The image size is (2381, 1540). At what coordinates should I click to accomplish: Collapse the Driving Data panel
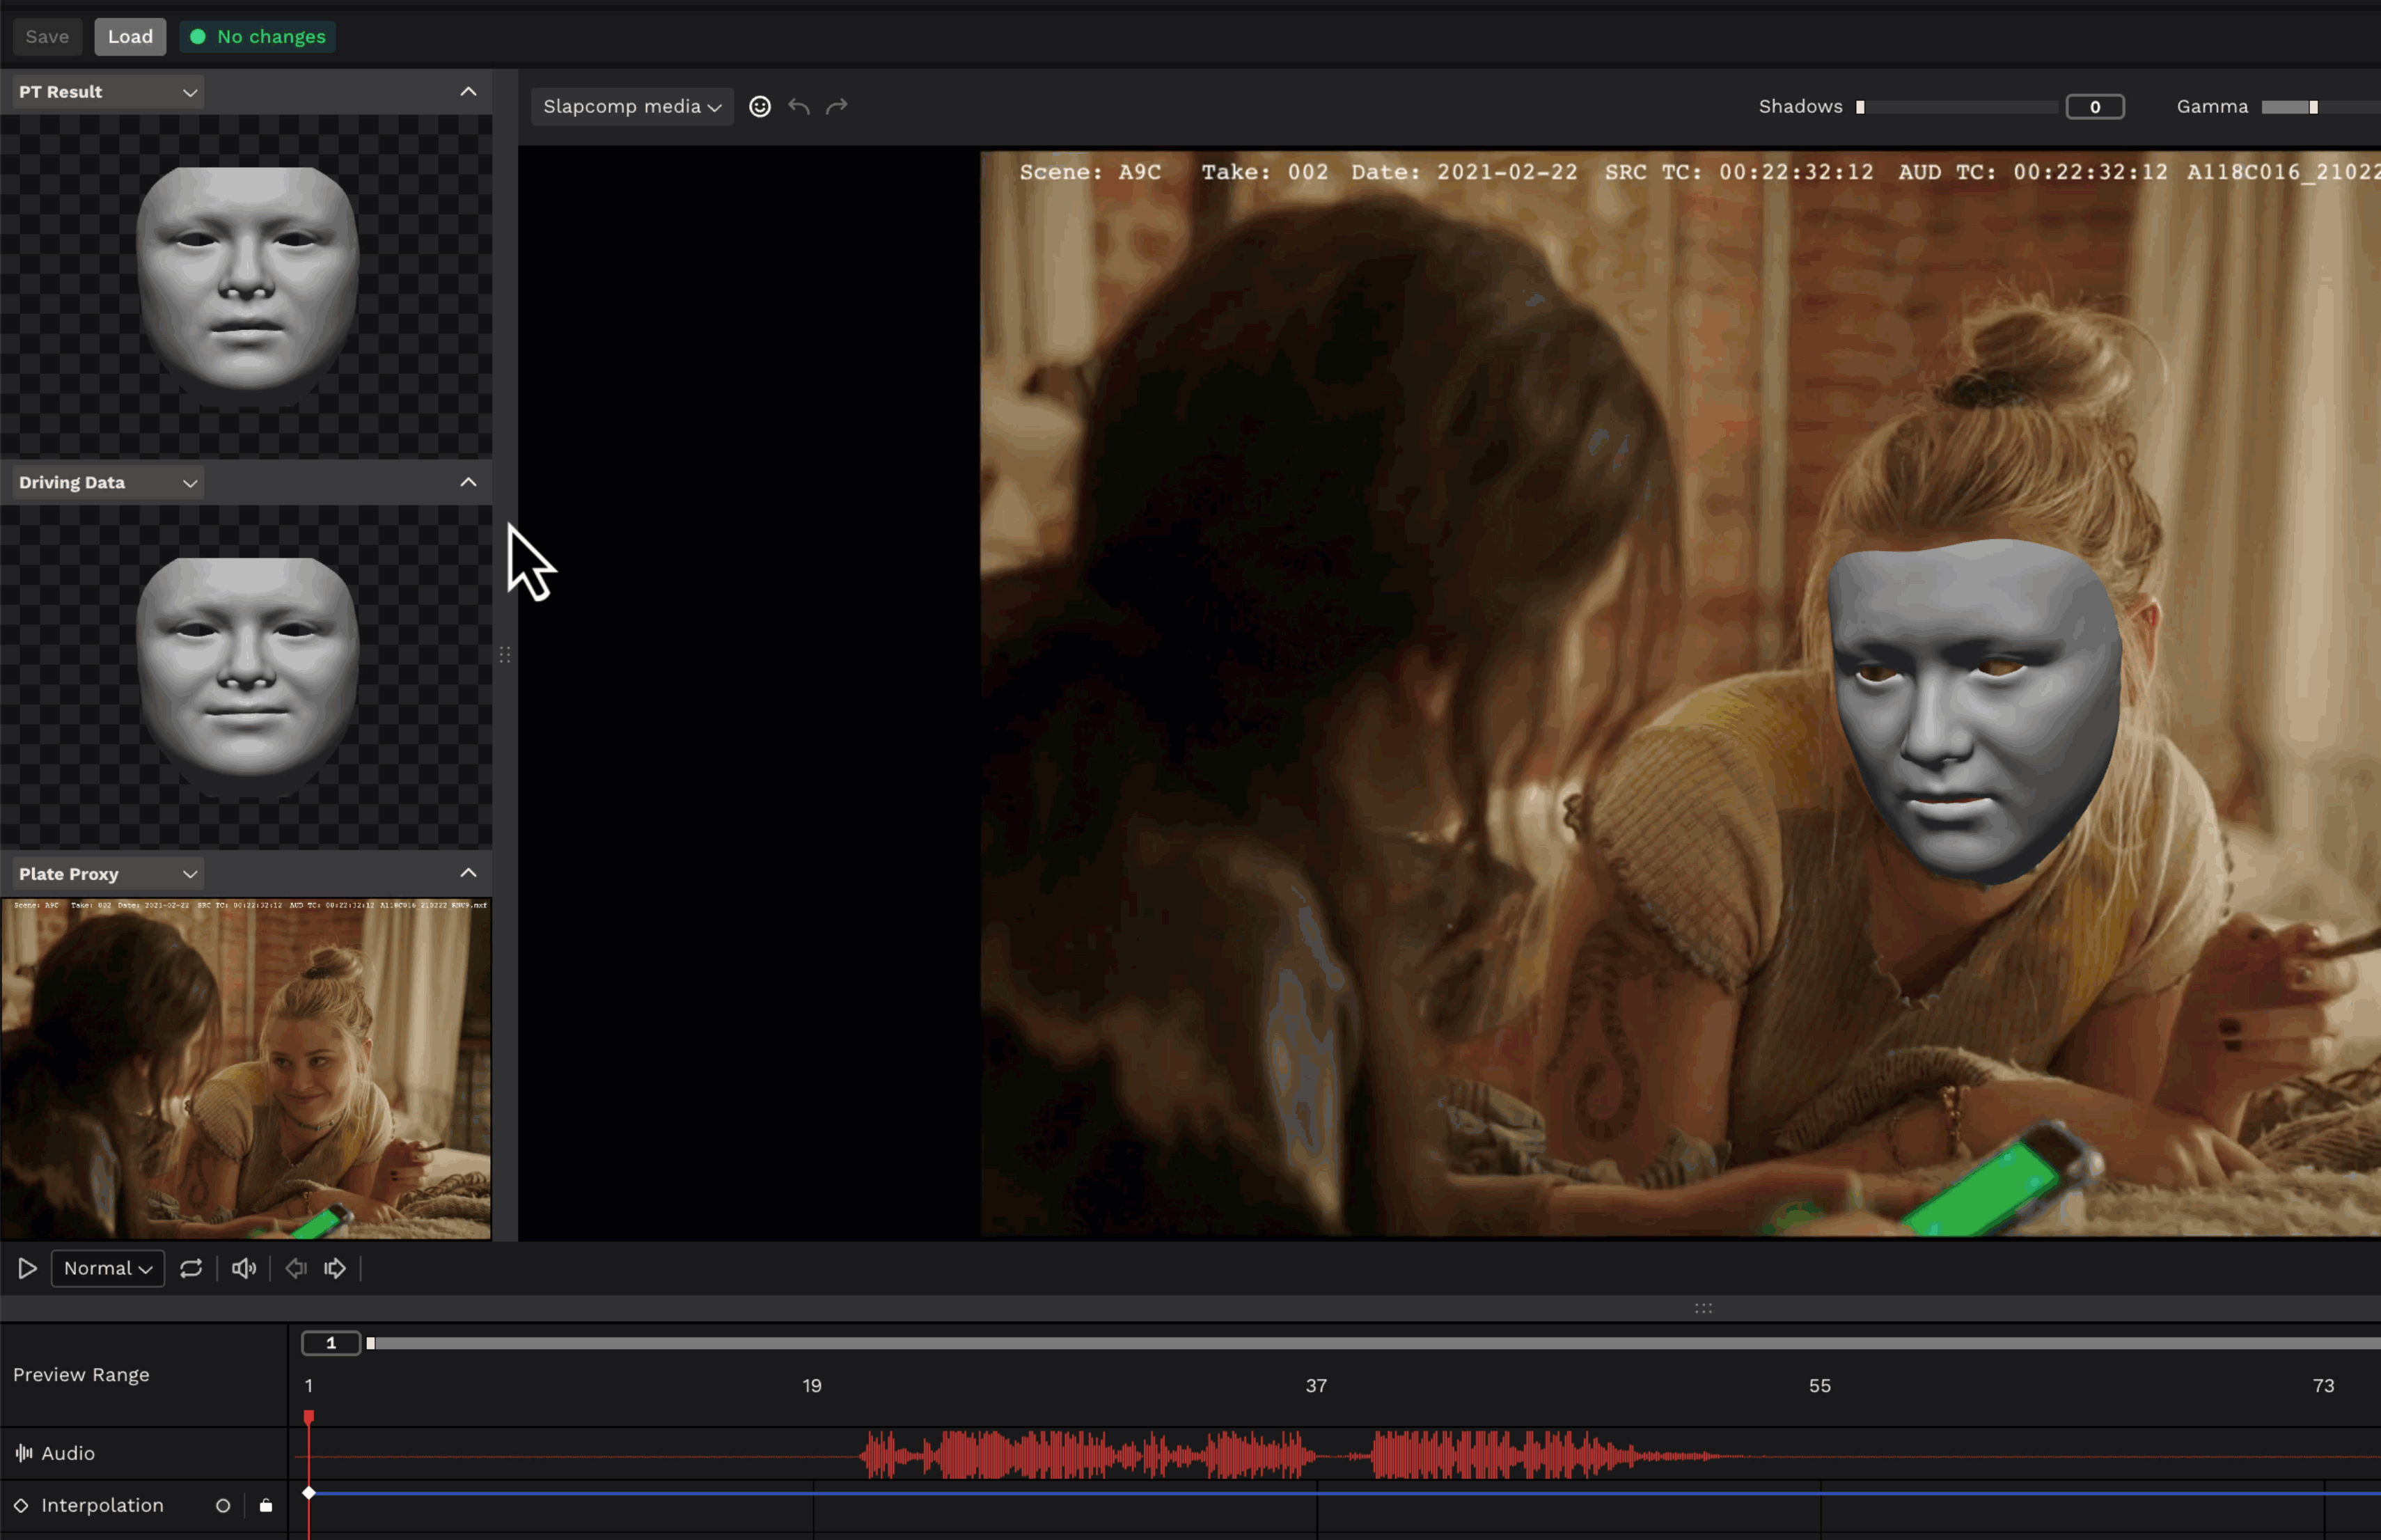click(468, 482)
